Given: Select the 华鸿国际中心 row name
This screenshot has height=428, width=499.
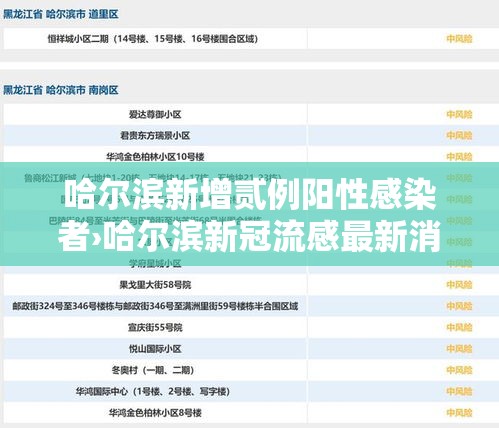Looking at the screenshot, I should point(153,391).
